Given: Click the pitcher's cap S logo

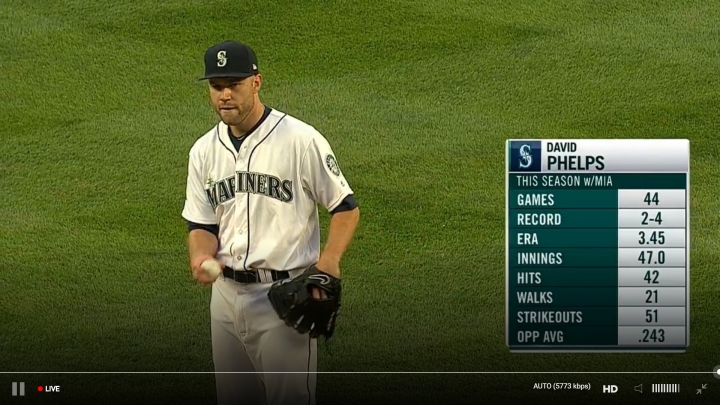Looking at the screenshot, I should tap(222, 58).
